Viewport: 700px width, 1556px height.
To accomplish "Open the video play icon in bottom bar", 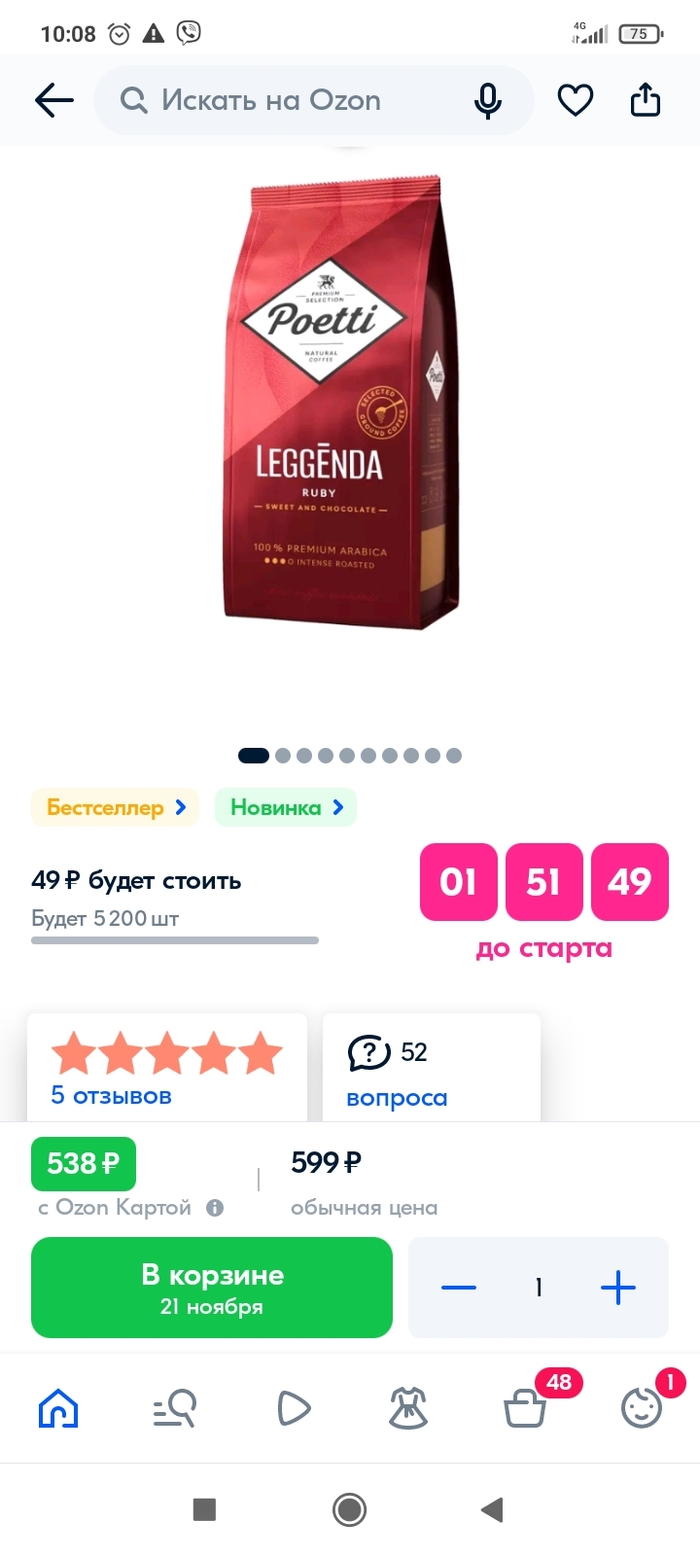I will pos(292,1409).
